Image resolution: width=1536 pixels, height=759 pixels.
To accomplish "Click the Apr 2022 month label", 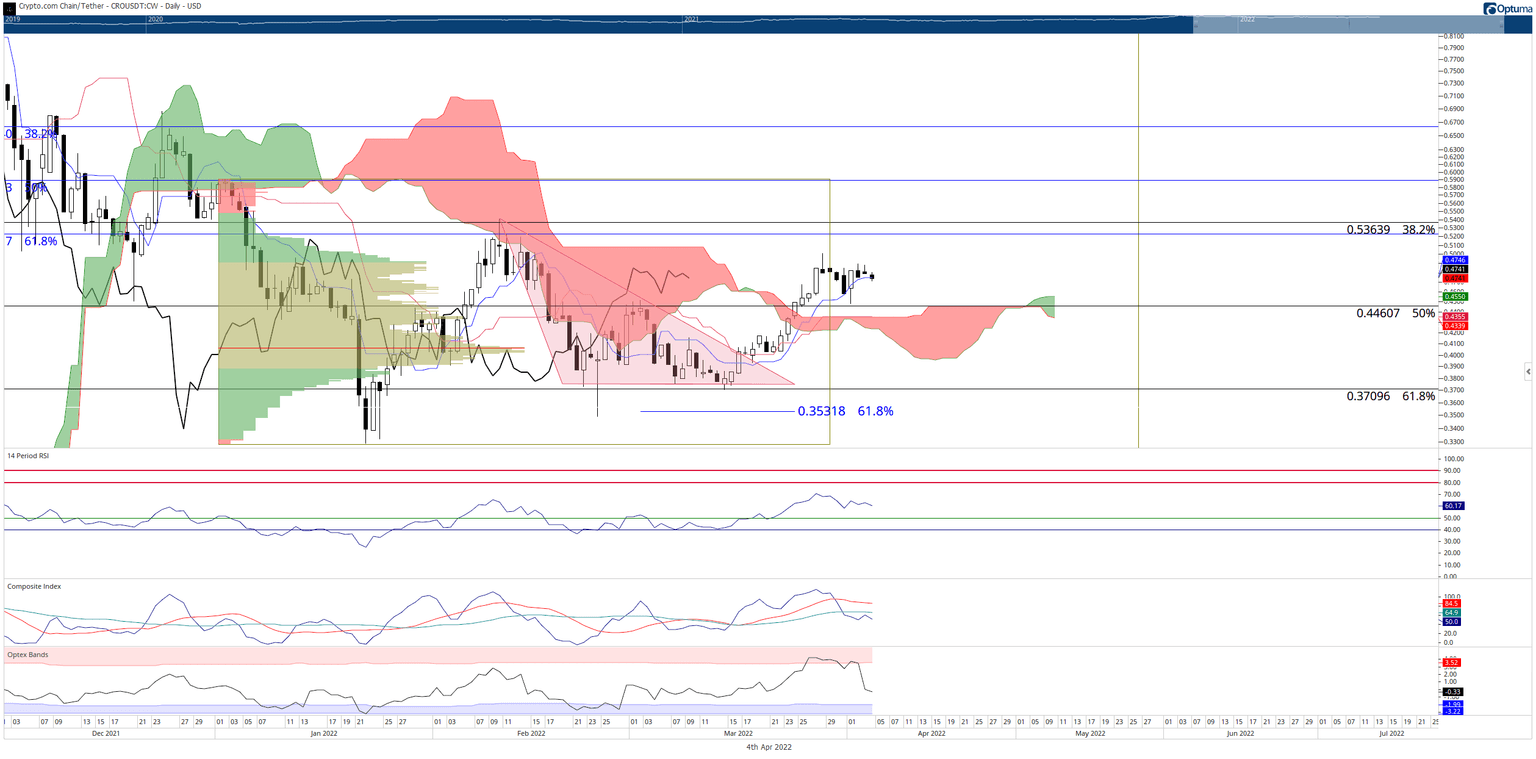I will [x=931, y=733].
